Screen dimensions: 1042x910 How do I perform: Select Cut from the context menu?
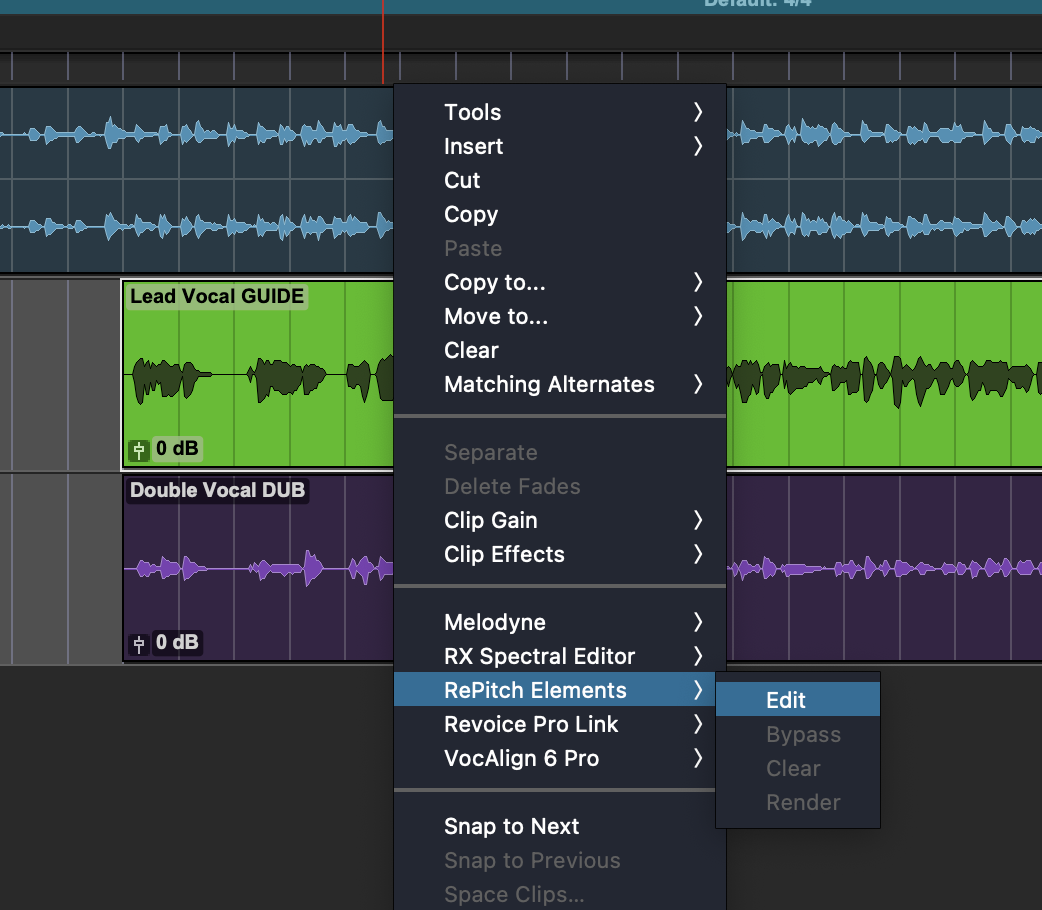(x=462, y=180)
